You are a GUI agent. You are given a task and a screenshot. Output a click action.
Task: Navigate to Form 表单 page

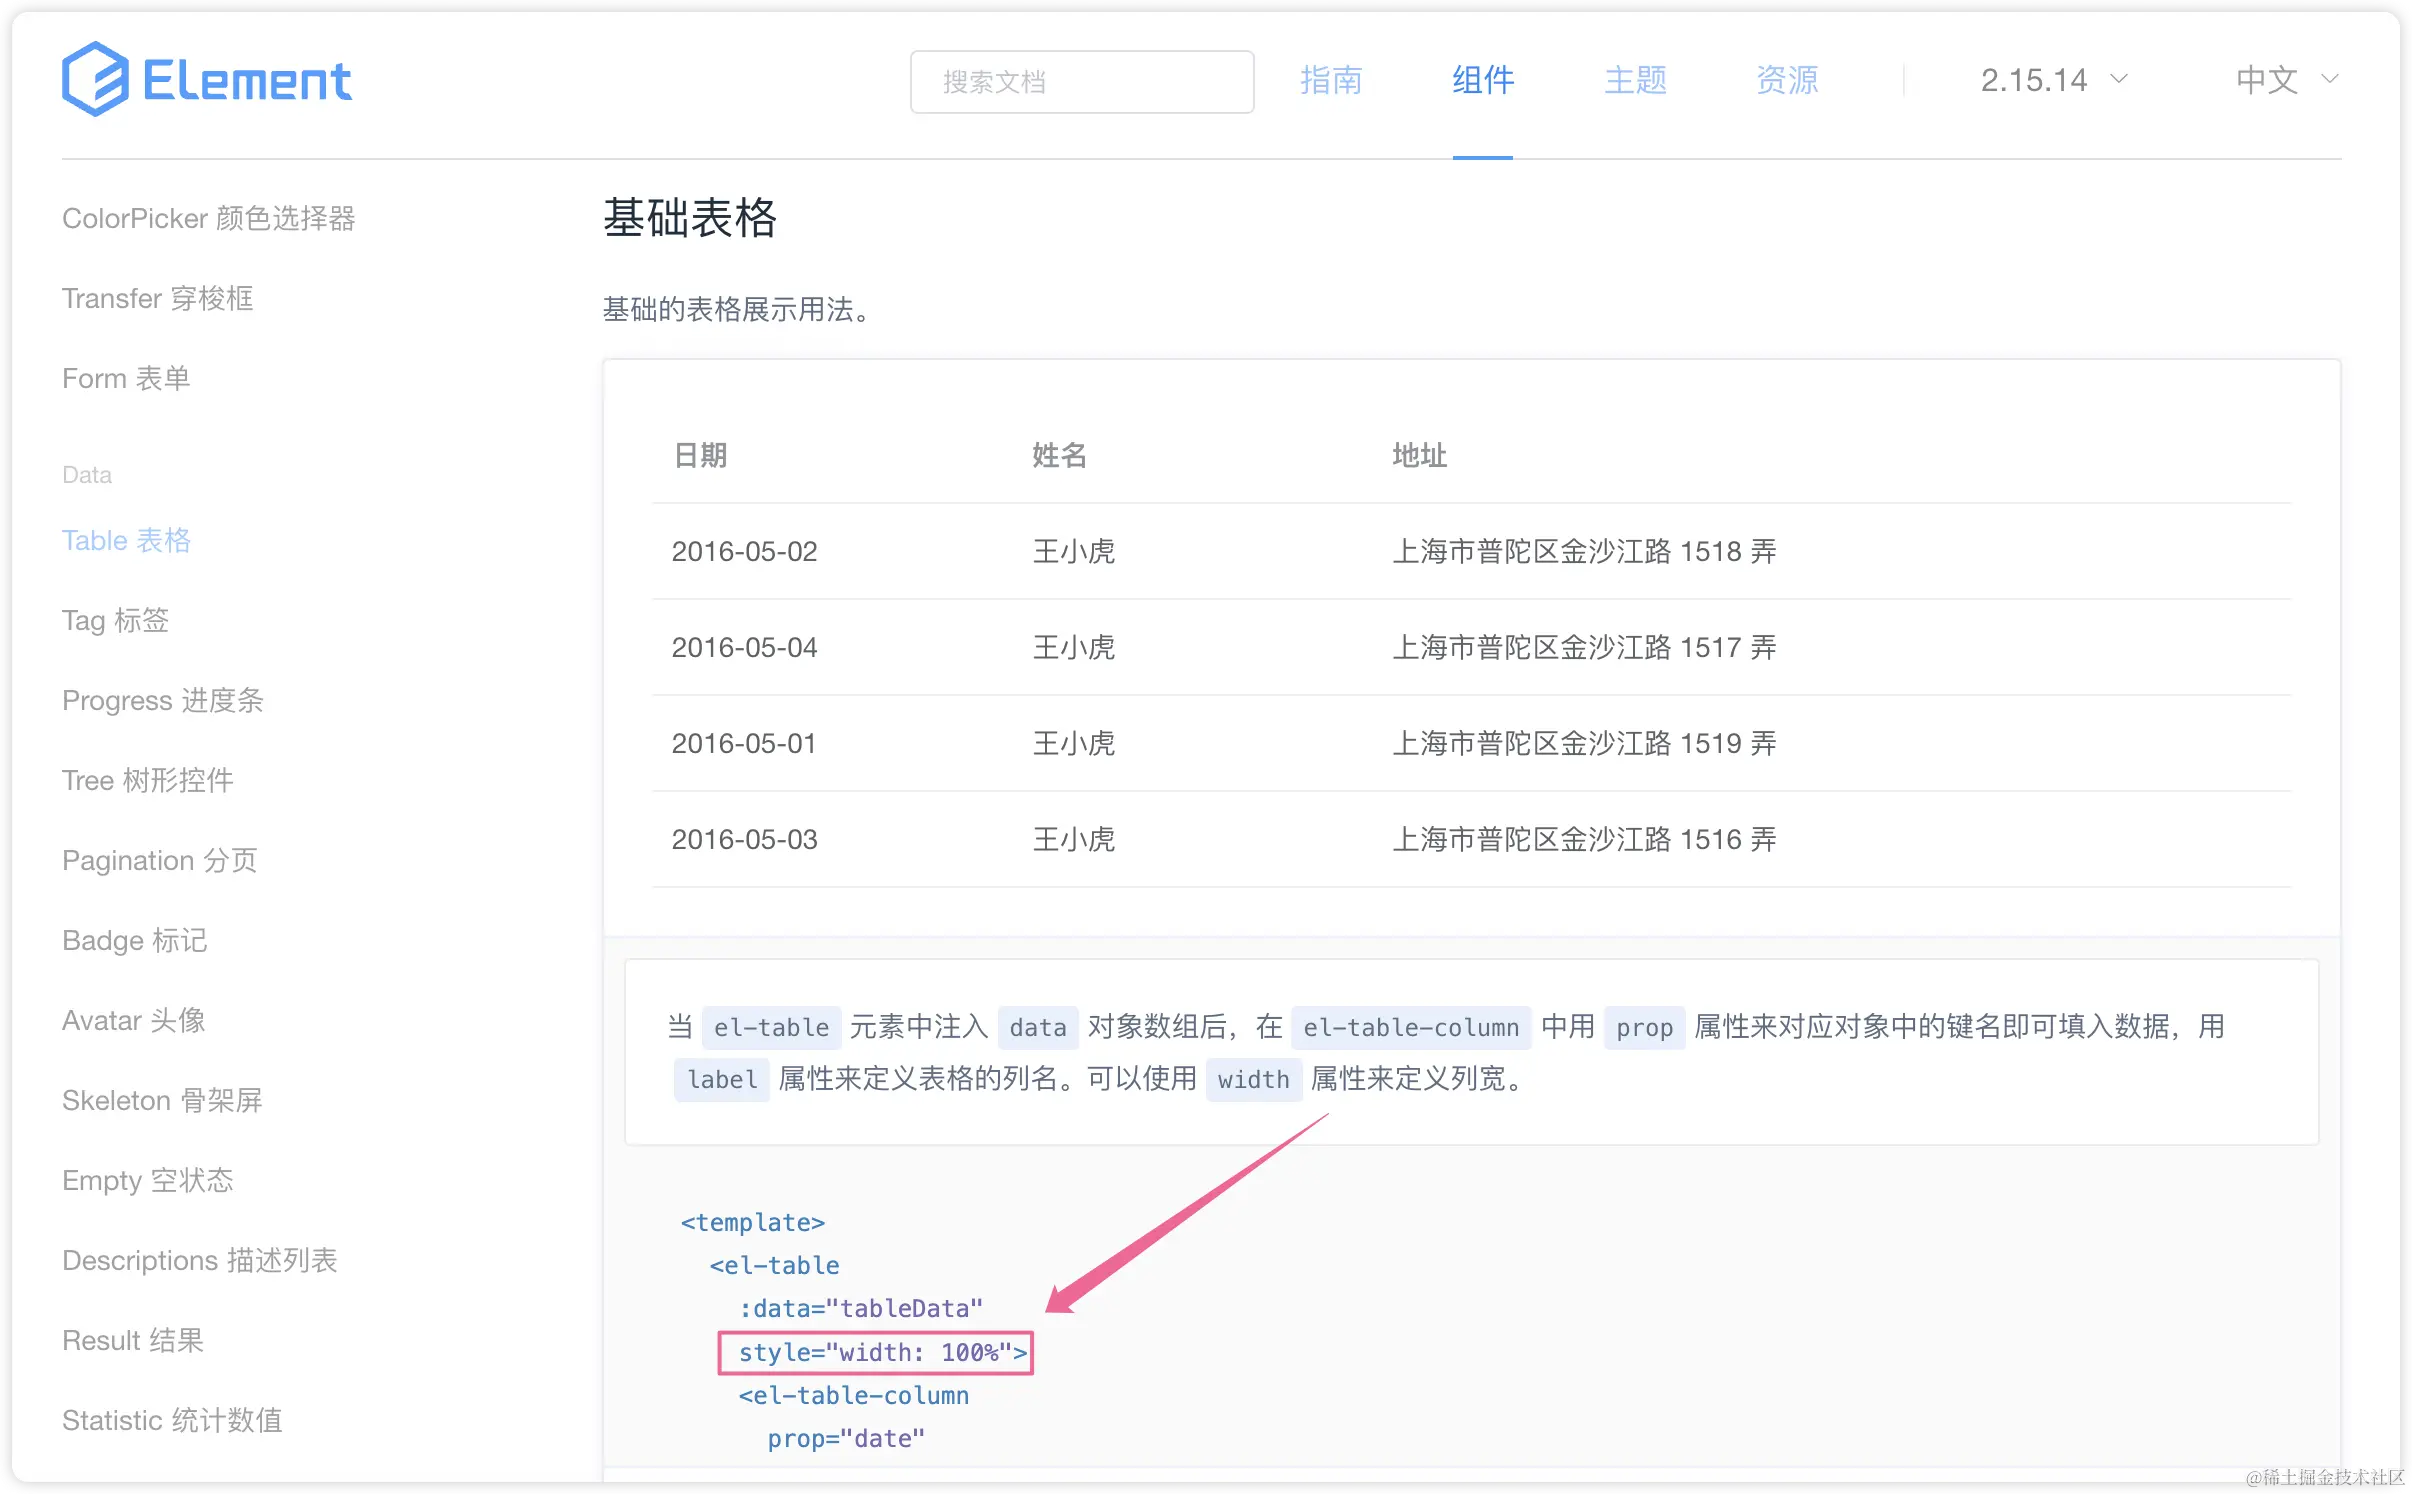126,378
